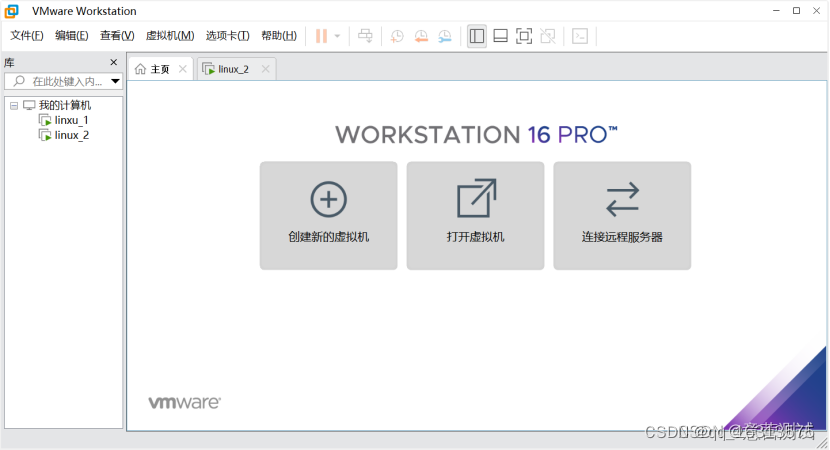Viewport: 830px width, 450px height.
Task: Select the linux_2 virtual machine in library
Action: coord(71,135)
